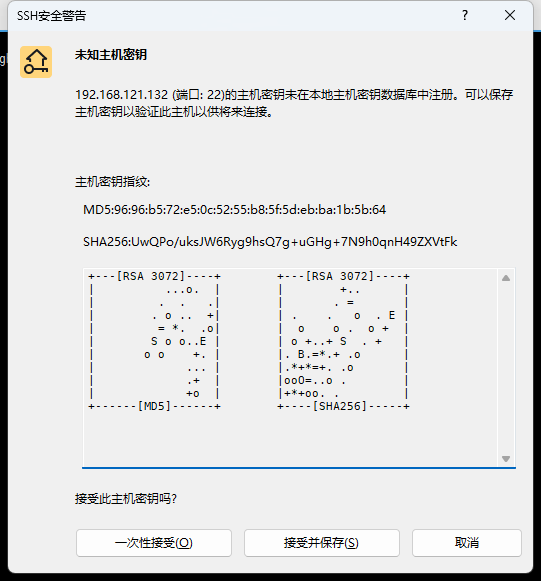Choose 接受并保存(S) to save host key
The image size is (541, 581).
click(x=322, y=543)
